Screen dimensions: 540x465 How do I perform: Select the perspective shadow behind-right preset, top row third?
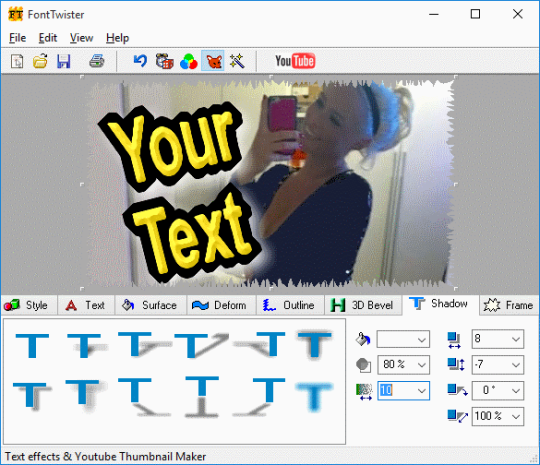coord(144,344)
